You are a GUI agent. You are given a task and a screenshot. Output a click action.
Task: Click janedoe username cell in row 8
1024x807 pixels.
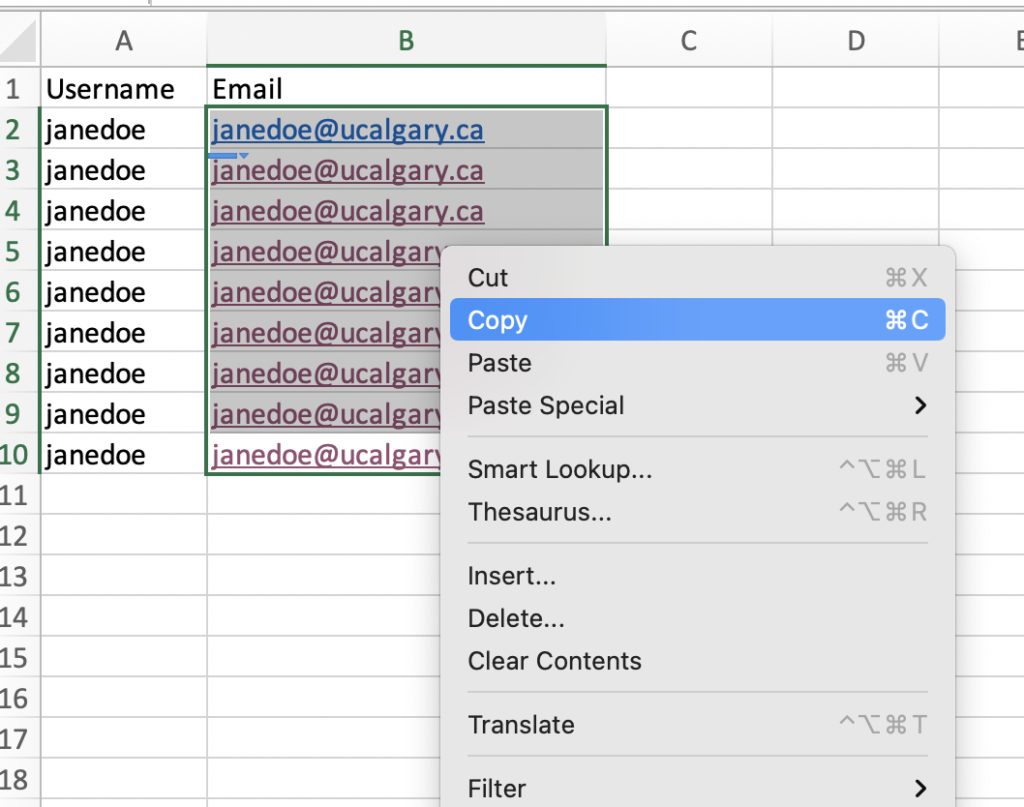click(124, 372)
